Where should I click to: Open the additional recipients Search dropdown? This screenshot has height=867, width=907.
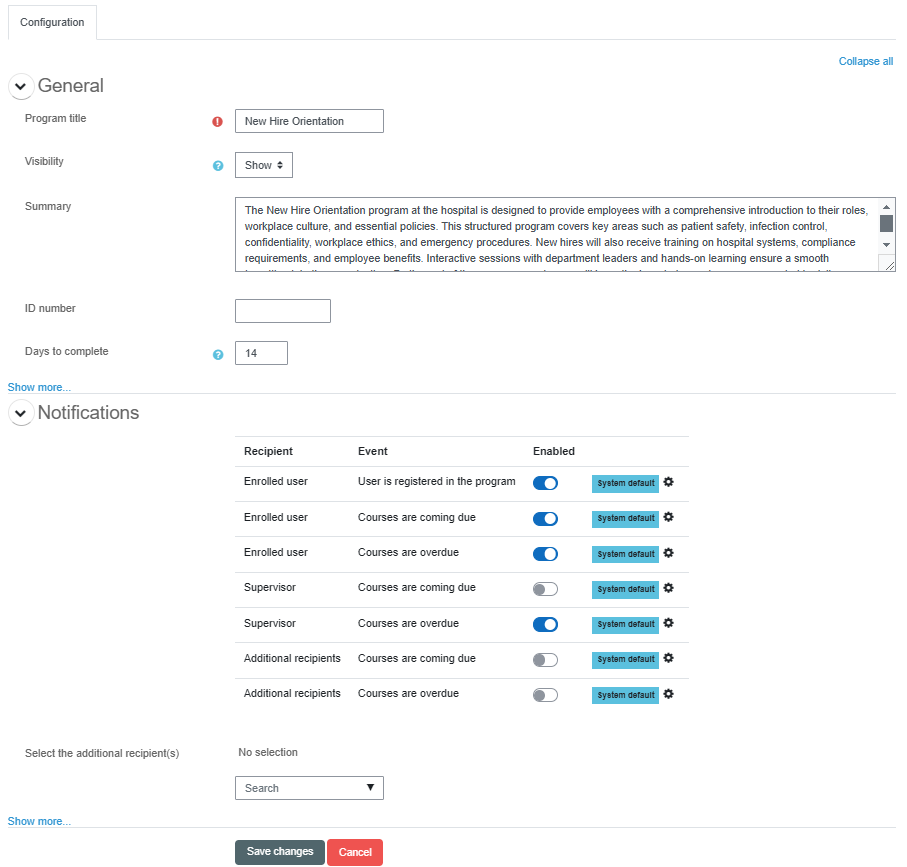tap(309, 788)
